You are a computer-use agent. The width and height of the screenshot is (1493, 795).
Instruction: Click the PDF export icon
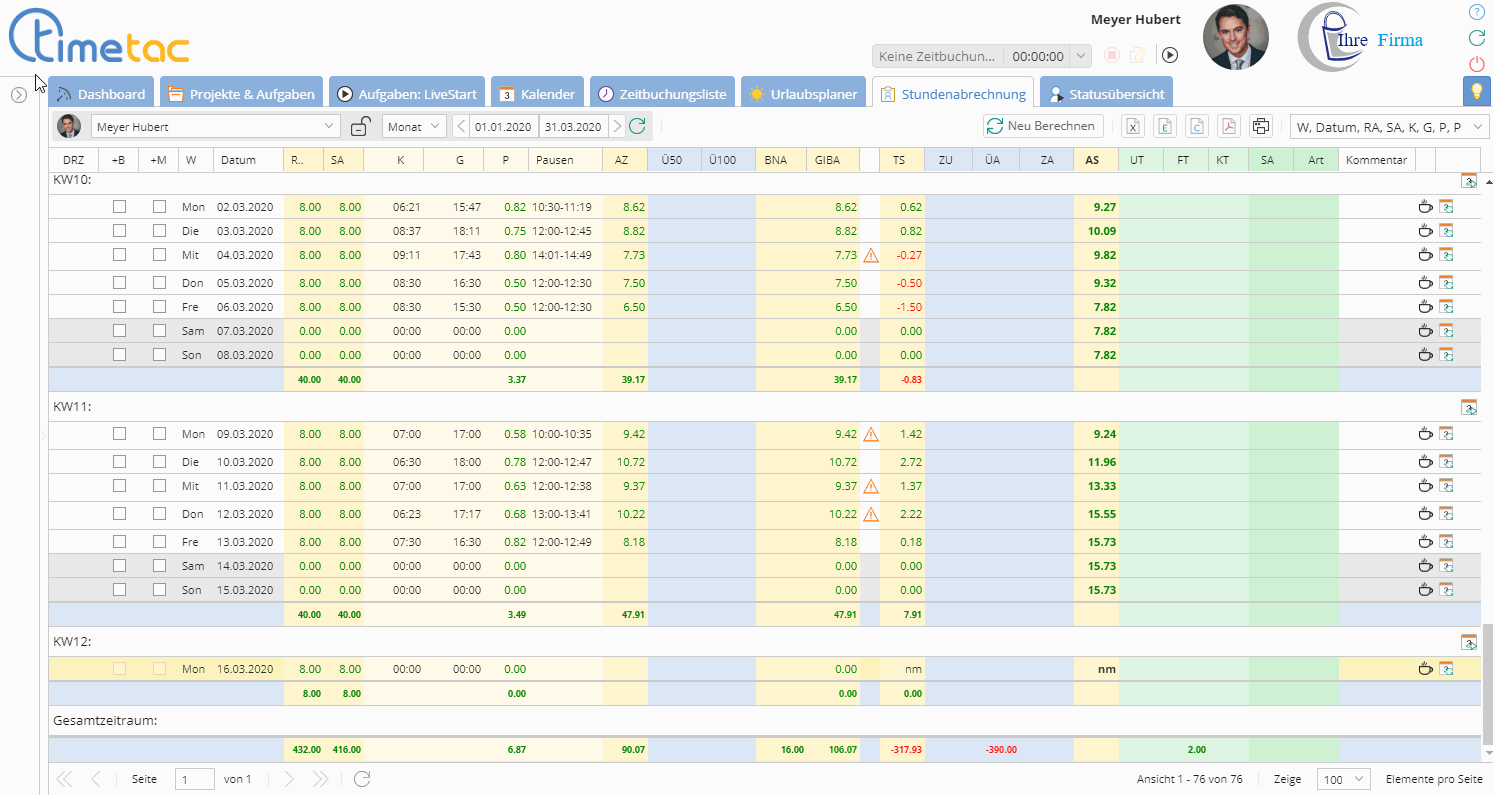[x=1228, y=126]
